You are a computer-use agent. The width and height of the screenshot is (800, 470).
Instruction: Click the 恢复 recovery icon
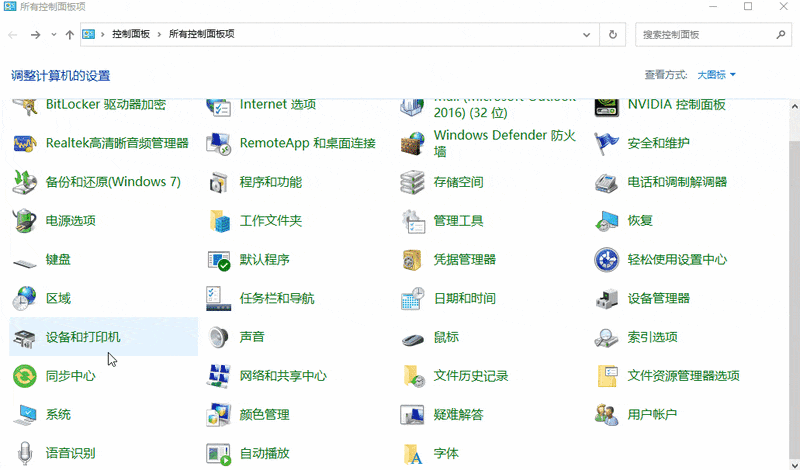(607, 221)
